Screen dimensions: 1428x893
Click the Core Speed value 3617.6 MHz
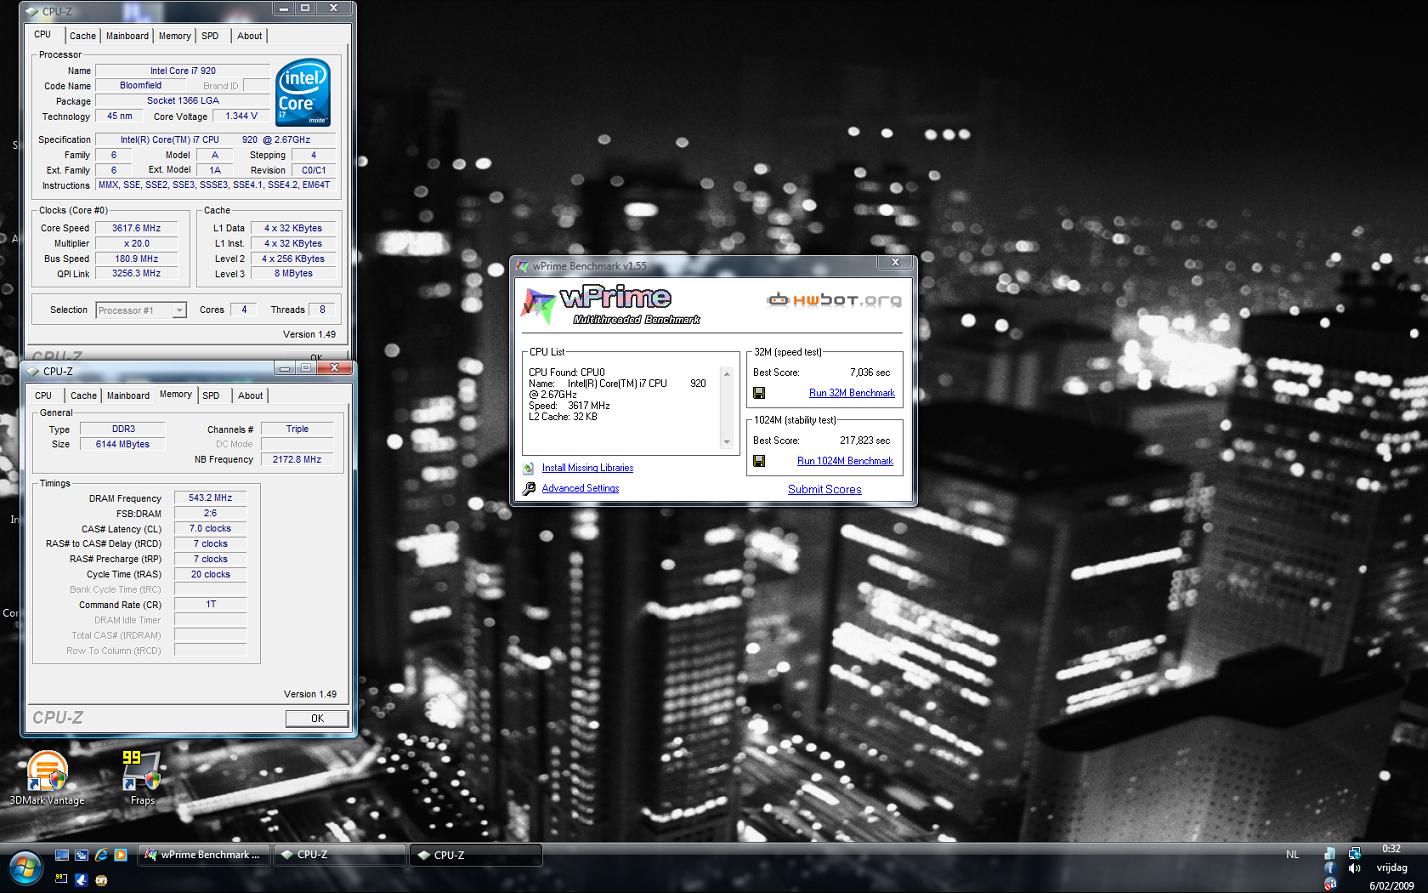click(x=137, y=228)
